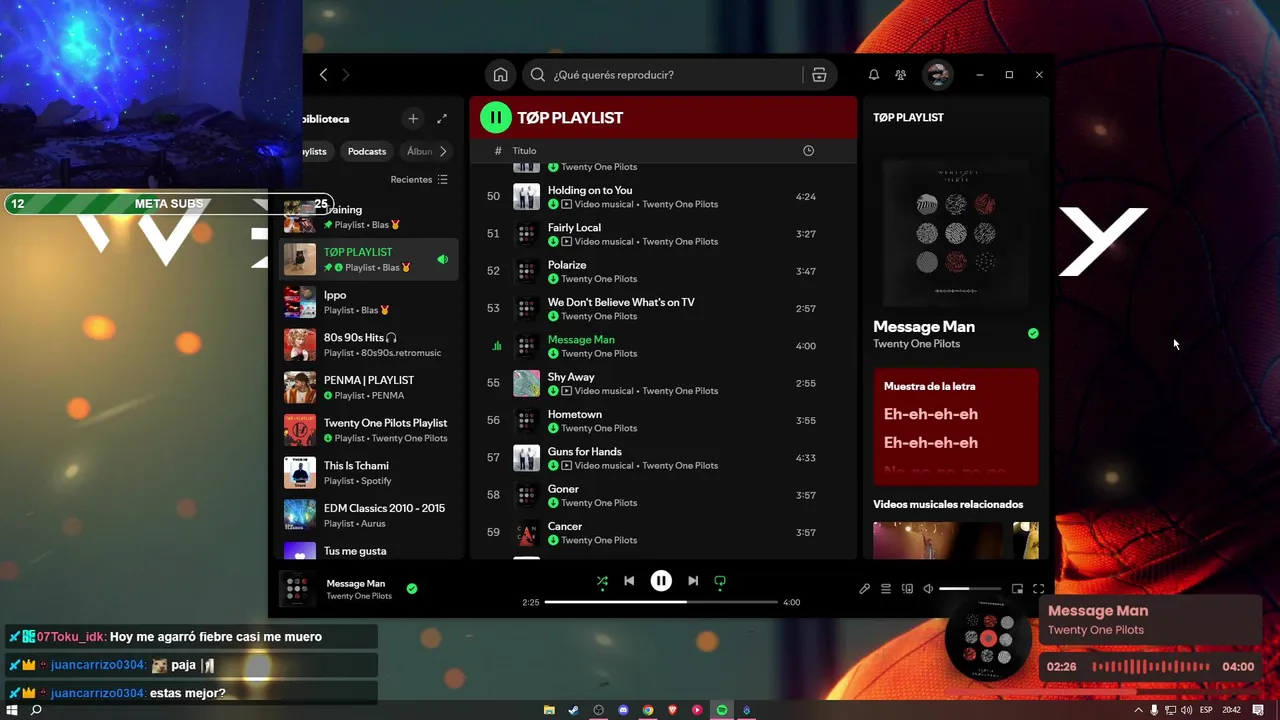This screenshot has height=720, width=1280.
Task: Select the Podcasts filter chip
Action: coord(367,152)
